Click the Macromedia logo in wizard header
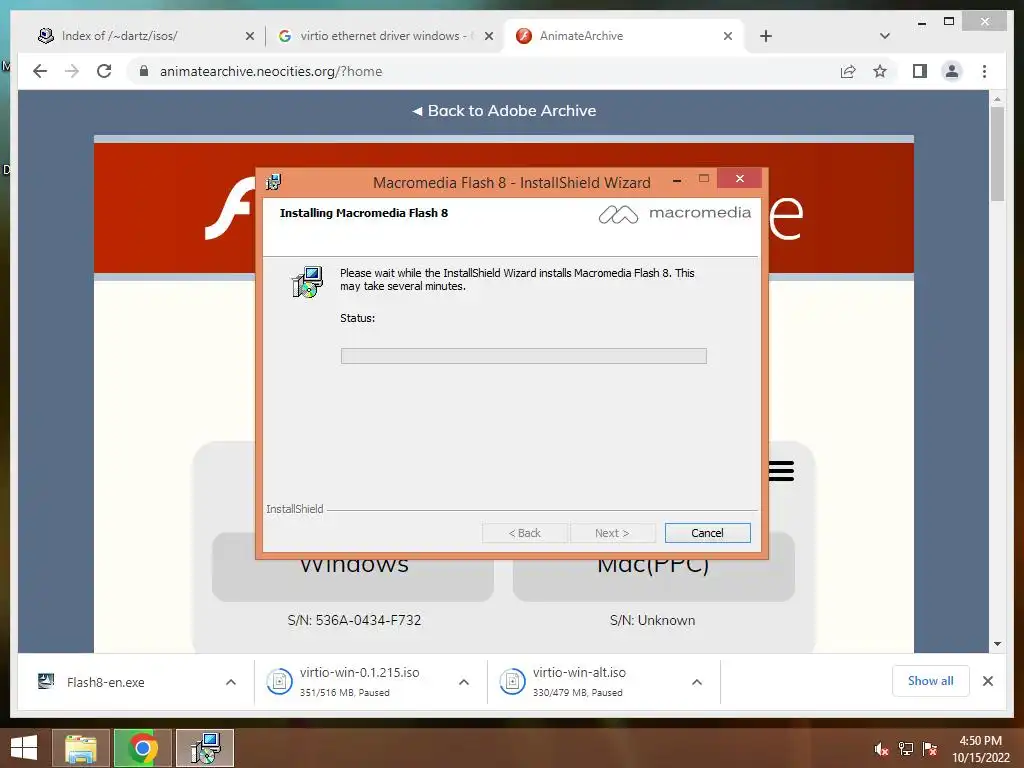 click(x=674, y=214)
